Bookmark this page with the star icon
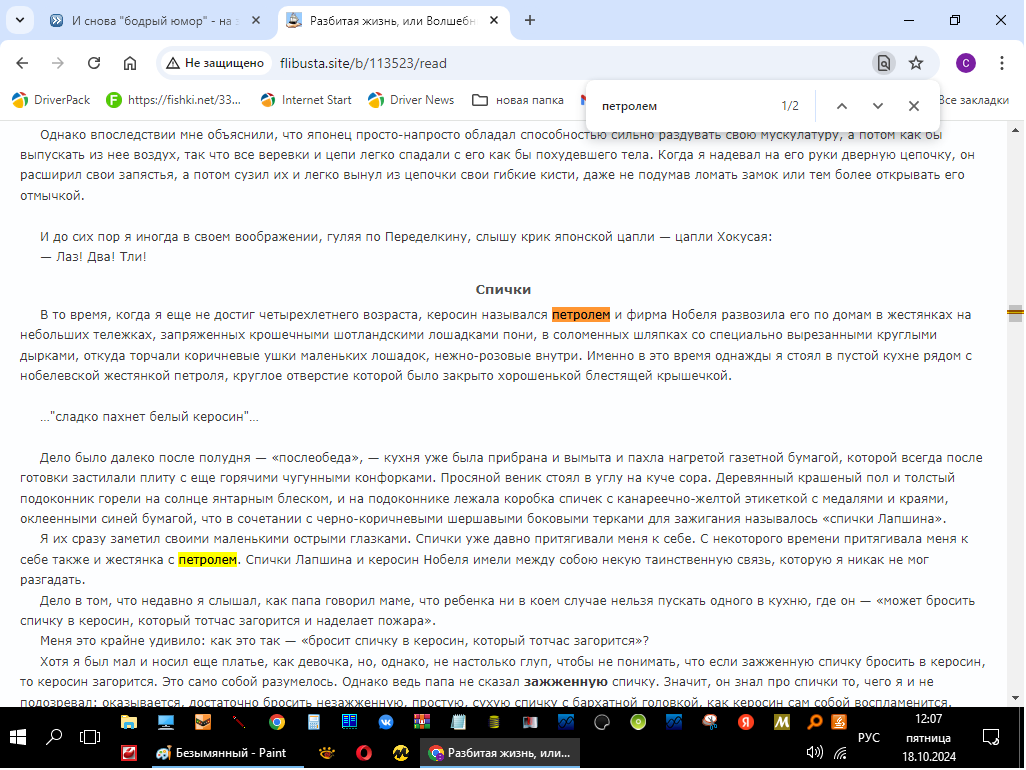 [x=916, y=63]
